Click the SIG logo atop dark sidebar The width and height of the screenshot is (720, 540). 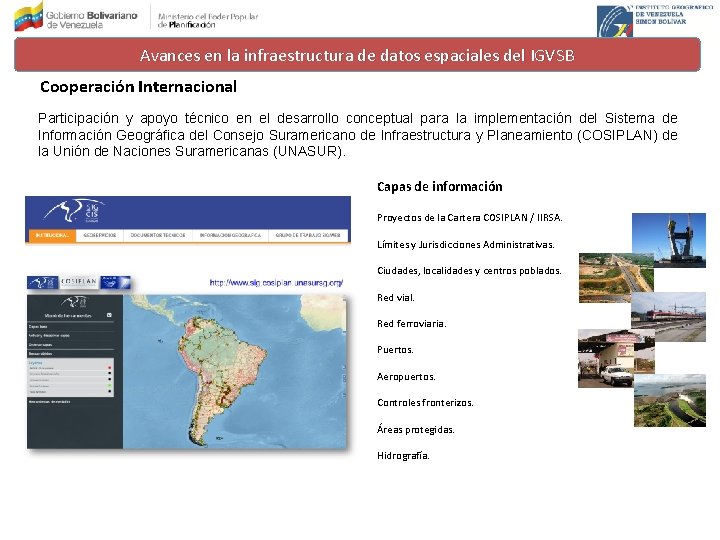click(x=74, y=302)
